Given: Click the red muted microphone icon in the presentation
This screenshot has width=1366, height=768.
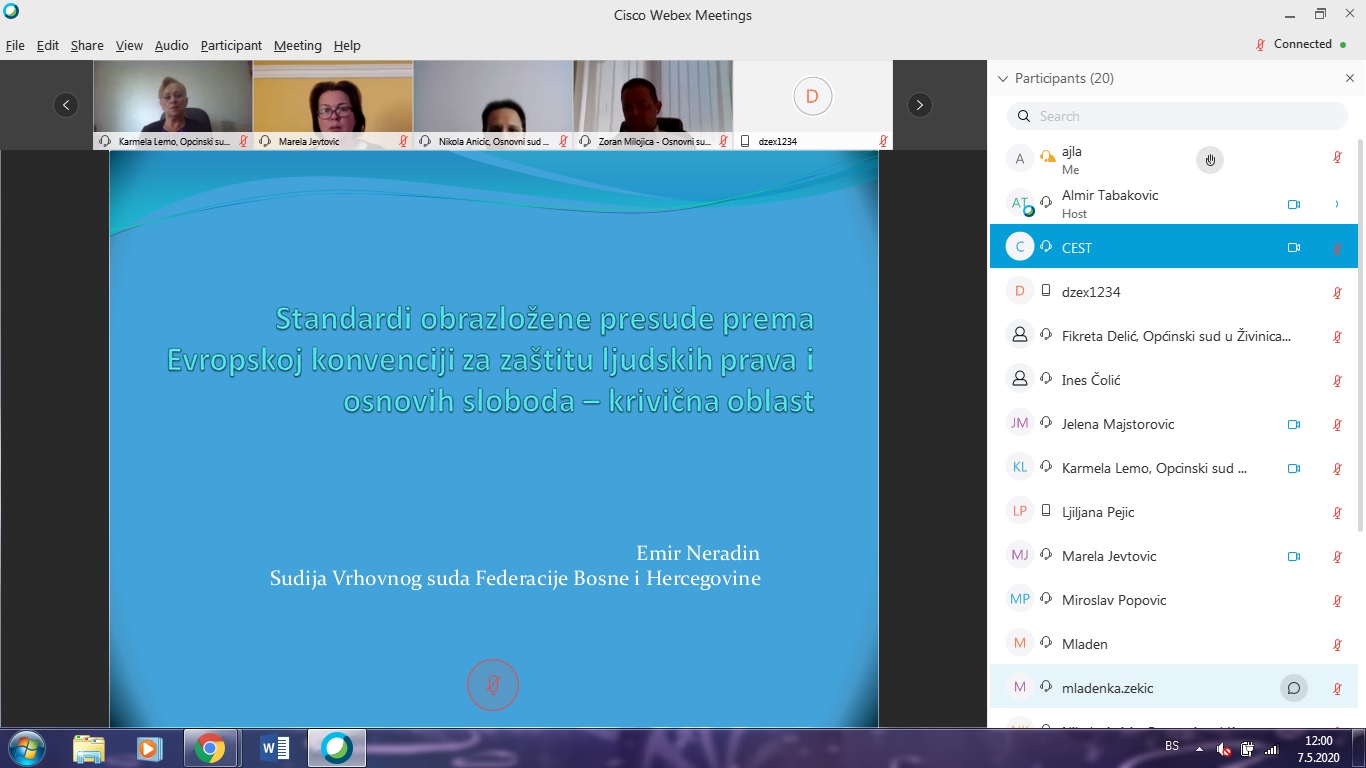Looking at the screenshot, I should click(x=493, y=685).
